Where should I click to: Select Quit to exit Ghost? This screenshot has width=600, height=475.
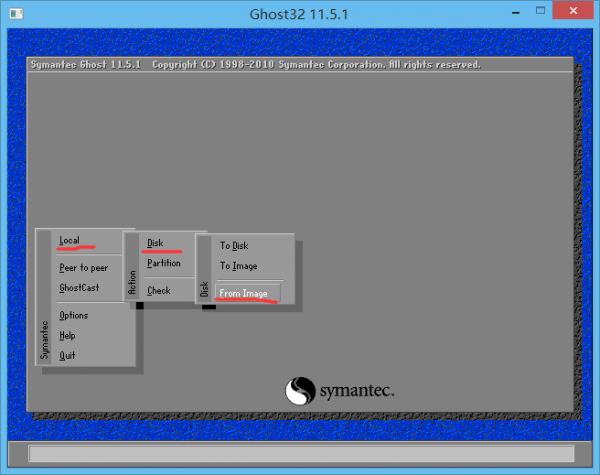[x=67, y=356]
